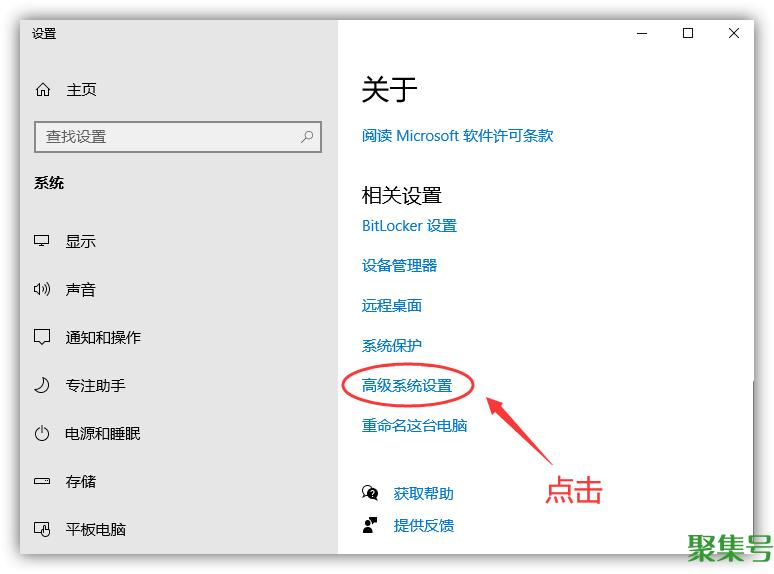Image resolution: width=774 pixels, height=574 pixels.
Task: Open 设备管理器 link
Action: [x=399, y=266]
